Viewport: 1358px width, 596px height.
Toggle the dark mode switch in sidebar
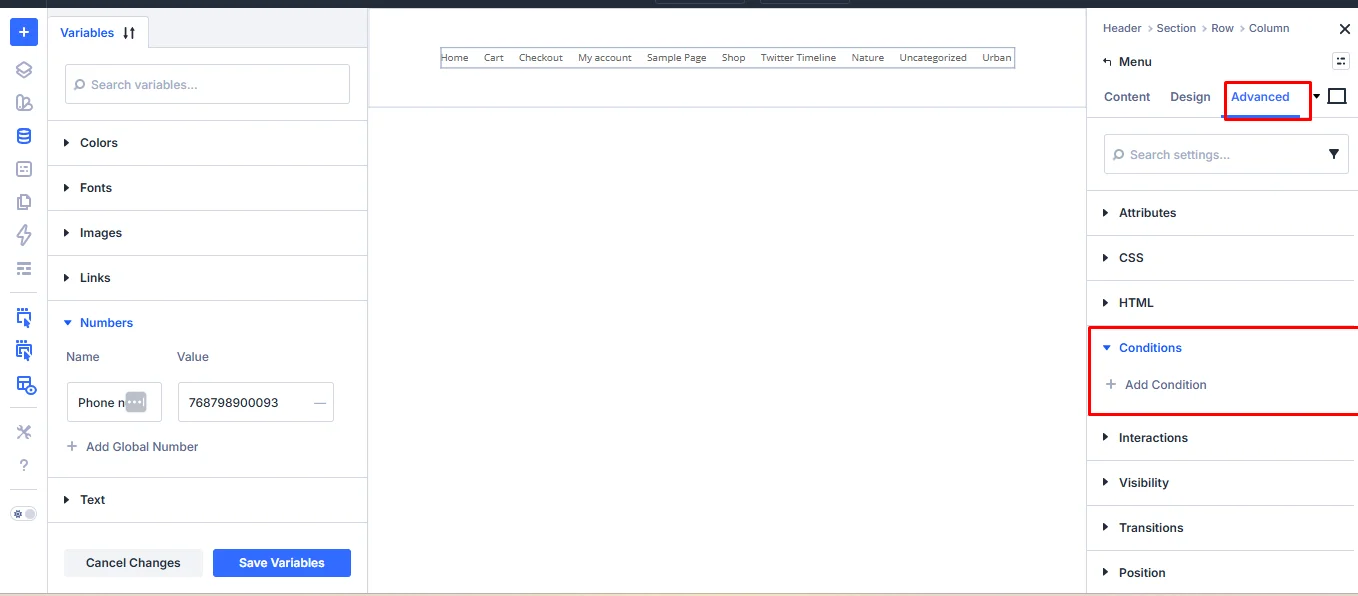tap(24, 513)
